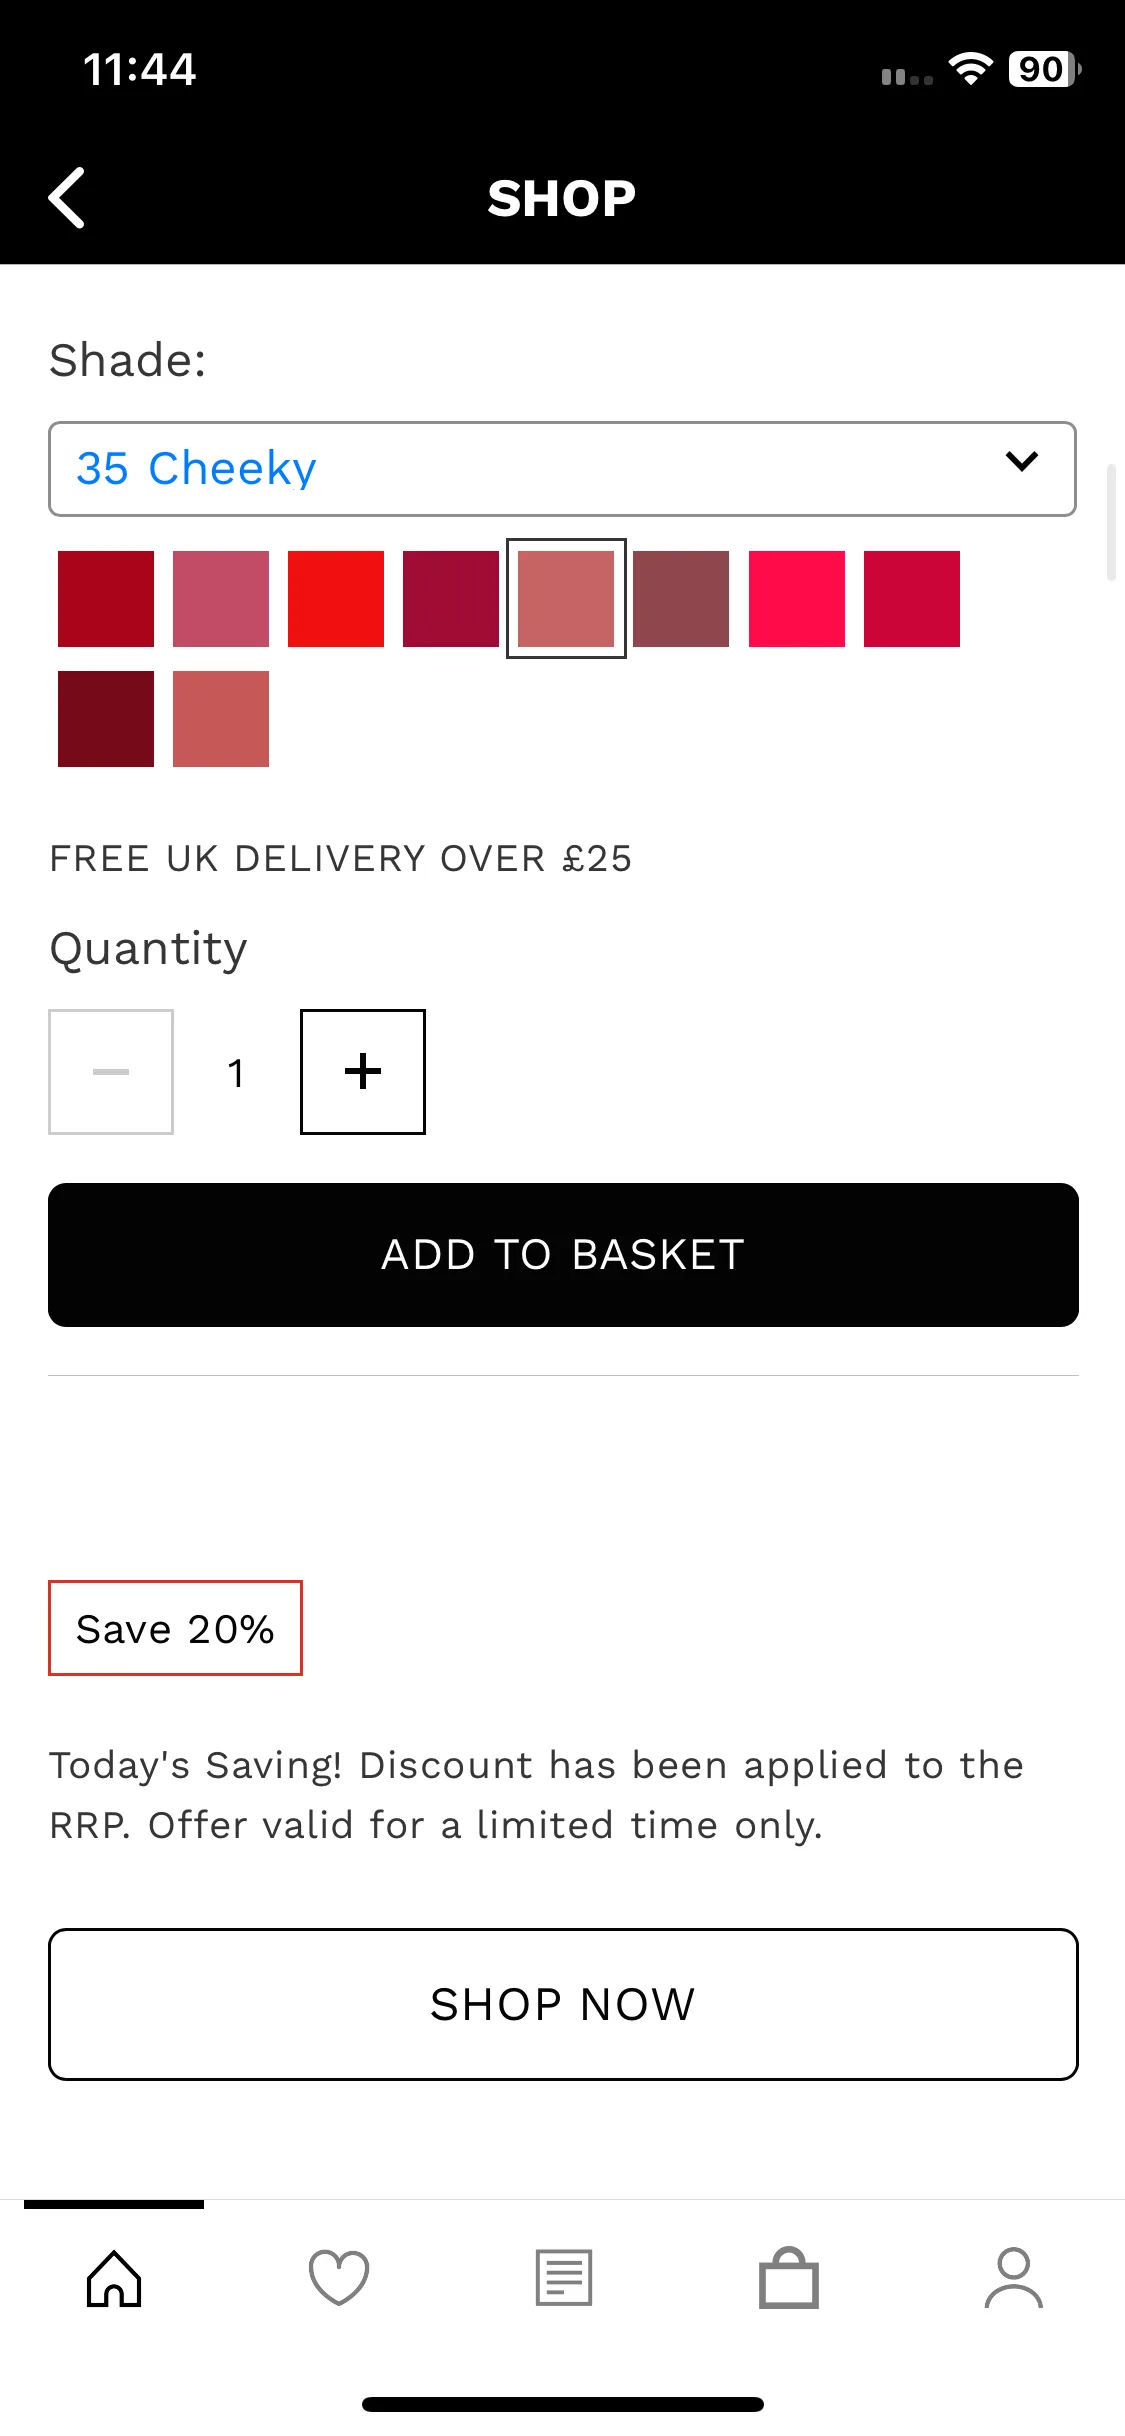This screenshot has height=2436, width=1125.
Task: Open the Home tab icon
Action: point(114,2278)
